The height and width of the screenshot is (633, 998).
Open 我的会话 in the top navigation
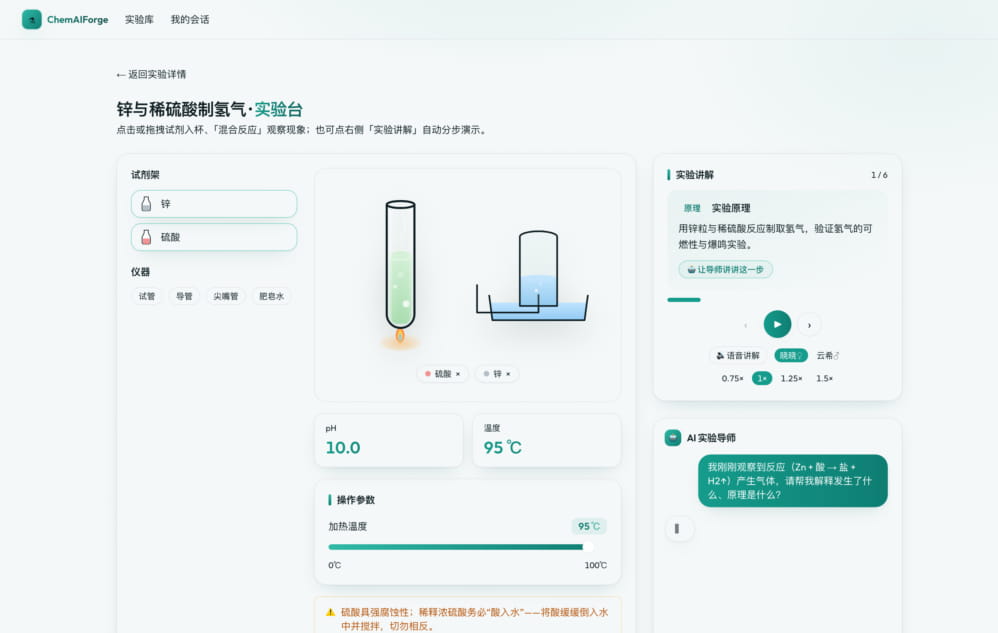[190, 20]
